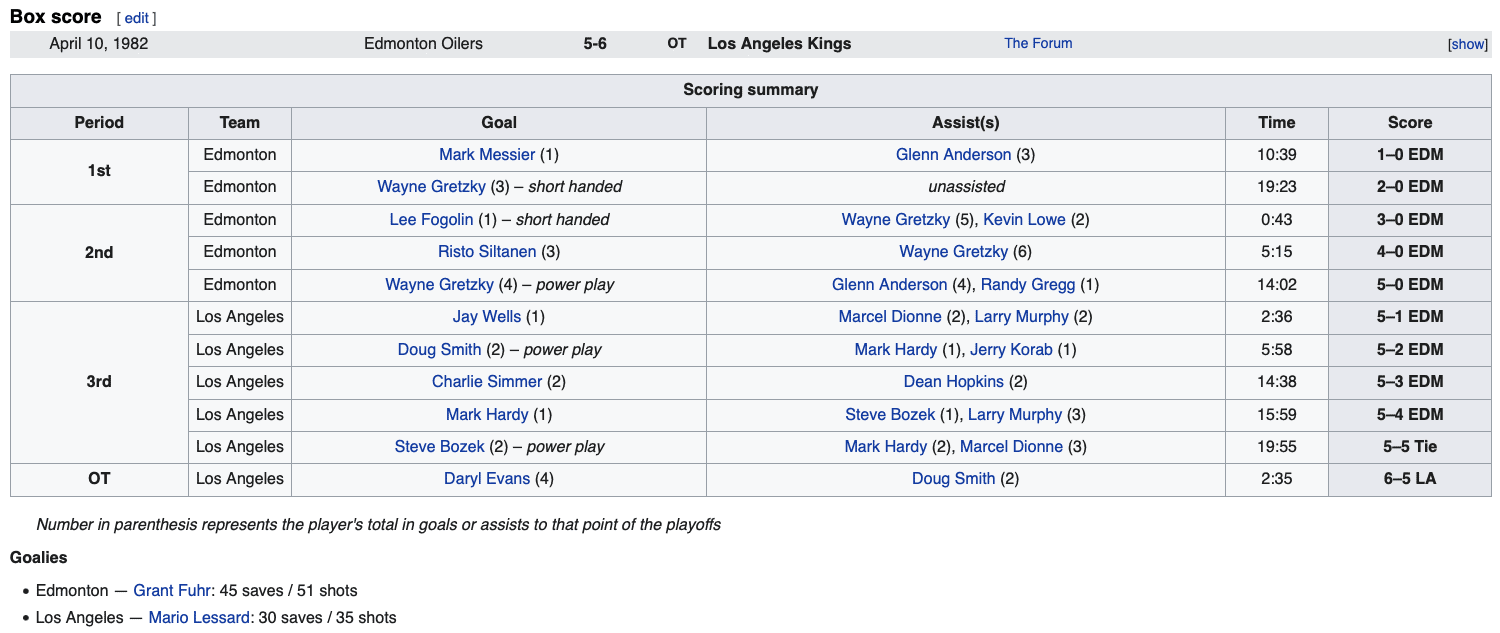Viewport: 1500px width, 633px height.
Task: Click Randy Gregg in the Assist(s) column
Action: click(1028, 284)
